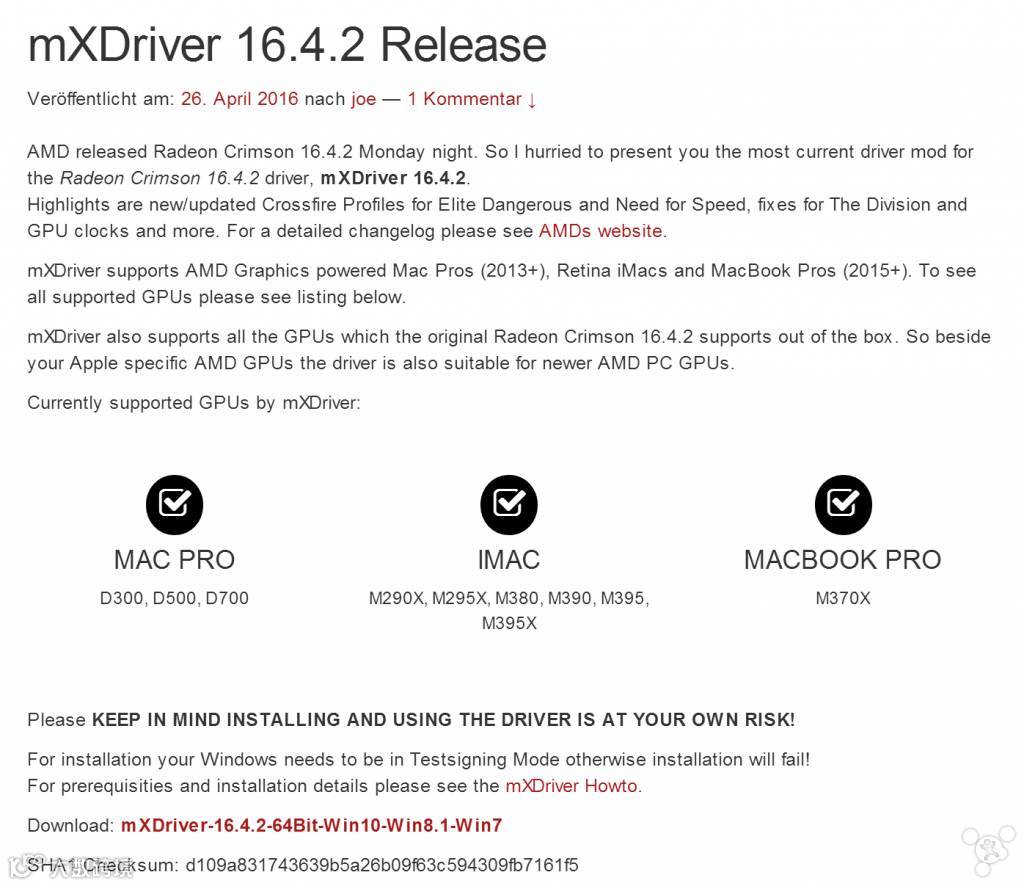Click the MACBOOK PRO heading
Image resolution: width=1024 pixels, height=886 pixels.
(843, 560)
